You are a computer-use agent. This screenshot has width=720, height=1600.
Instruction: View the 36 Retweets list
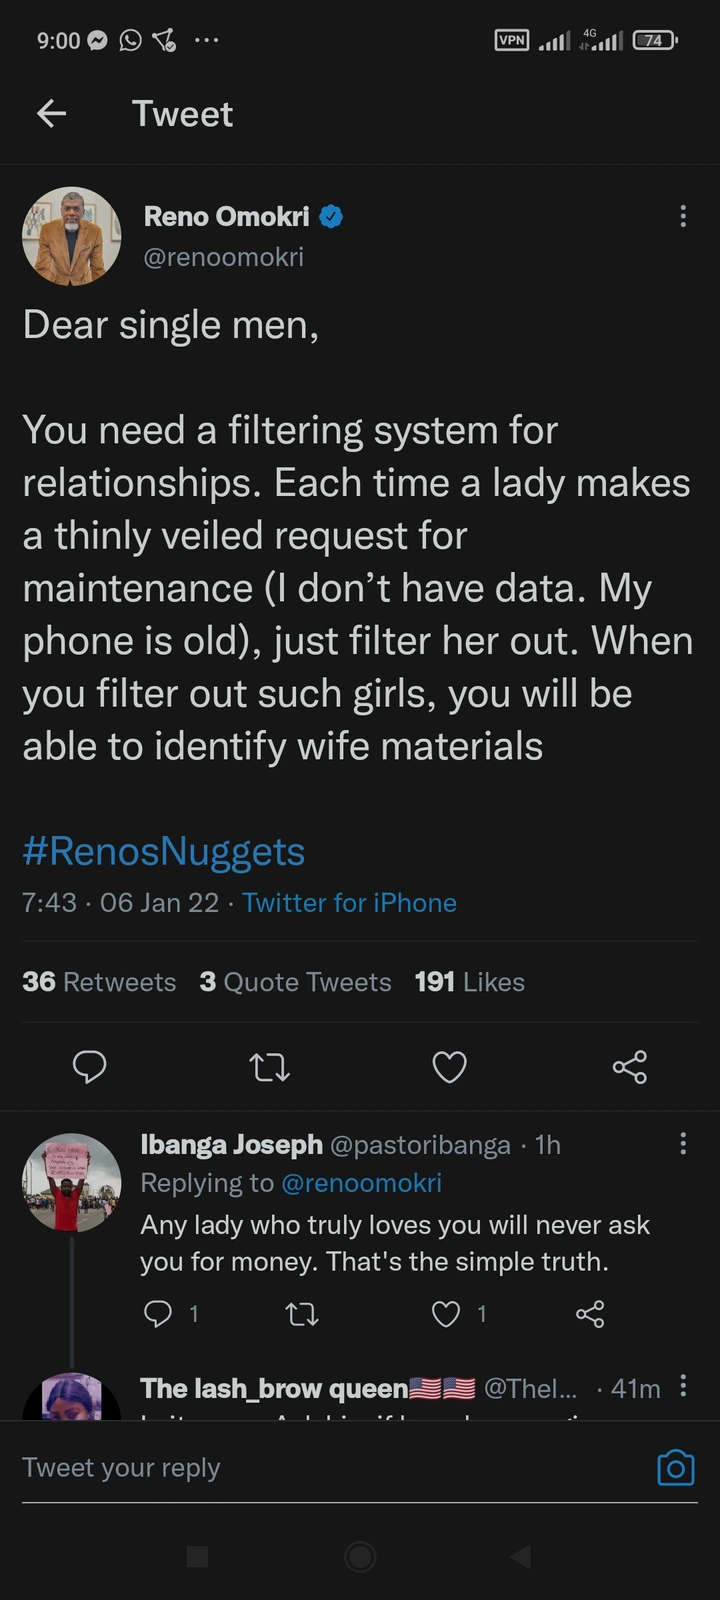tap(99, 982)
